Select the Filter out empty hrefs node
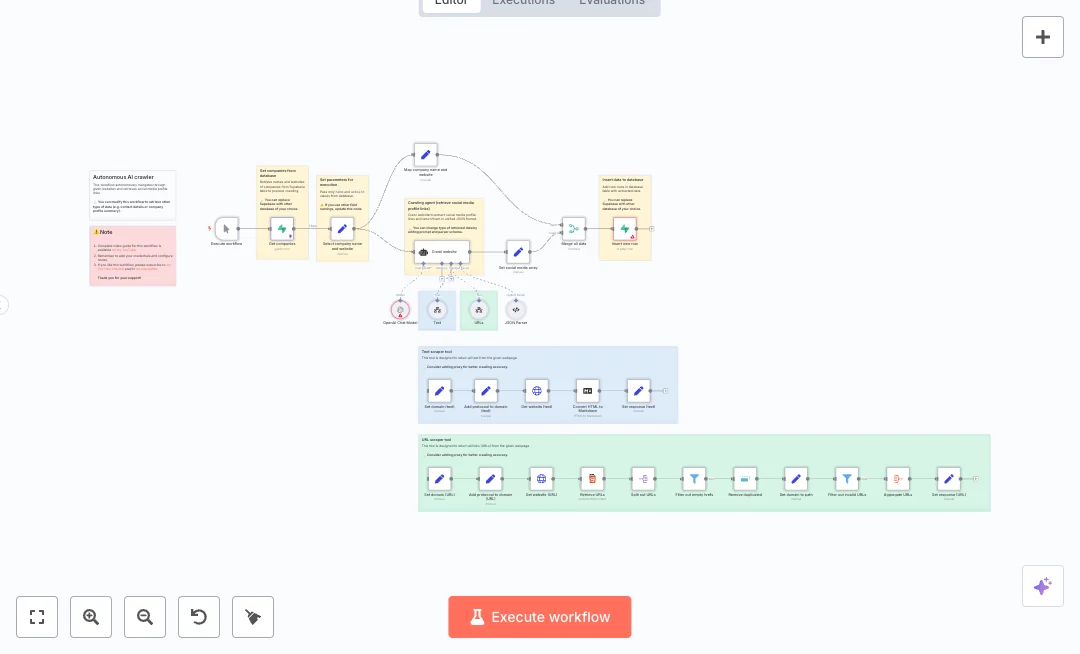Image resolution: width=1080 pixels, height=654 pixels. (x=694, y=478)
